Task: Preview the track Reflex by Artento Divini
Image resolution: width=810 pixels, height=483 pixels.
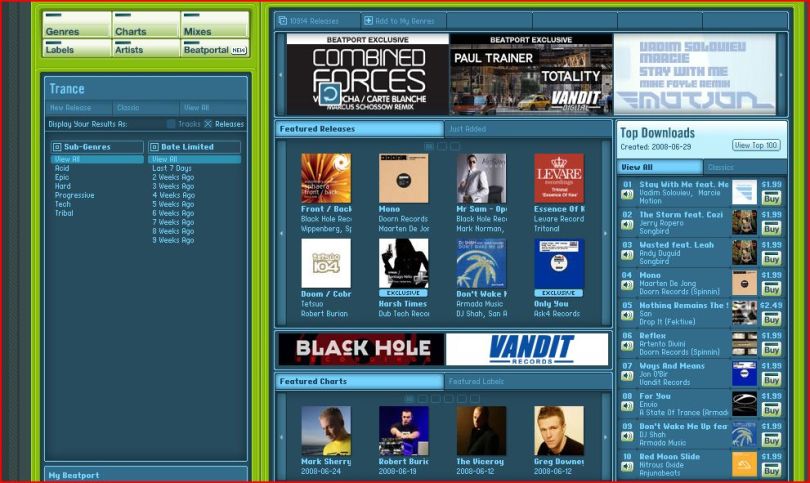Action: [627, 346]
